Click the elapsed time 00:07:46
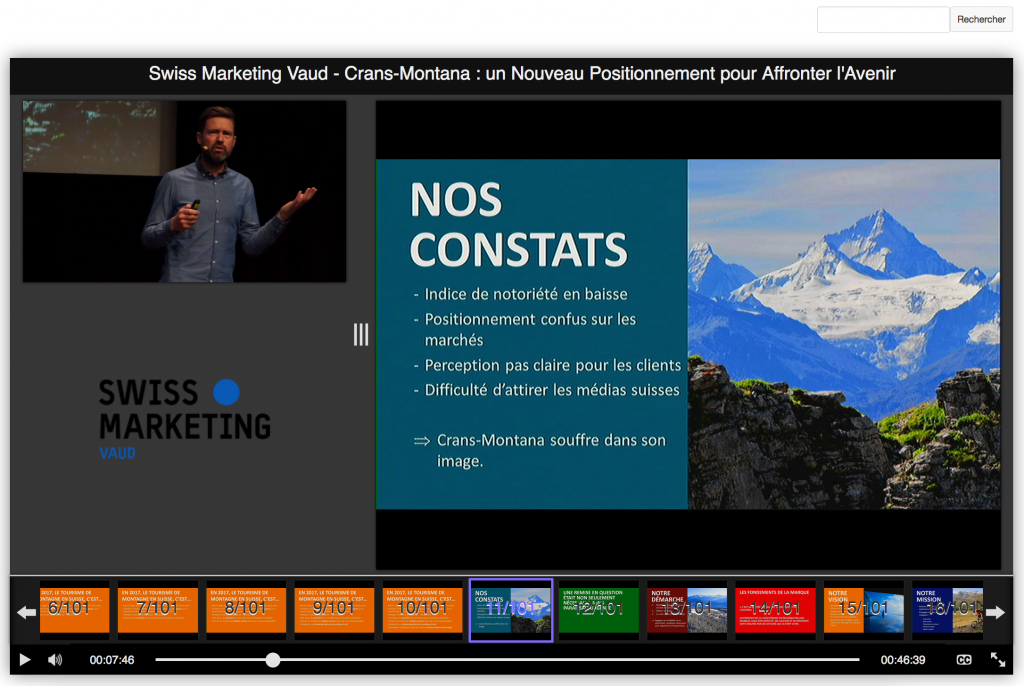 (112, 660)
